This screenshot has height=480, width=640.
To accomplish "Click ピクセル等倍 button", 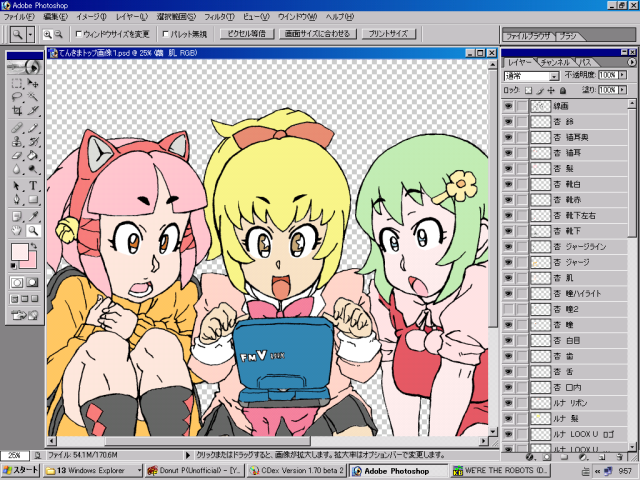I will 247,34.
